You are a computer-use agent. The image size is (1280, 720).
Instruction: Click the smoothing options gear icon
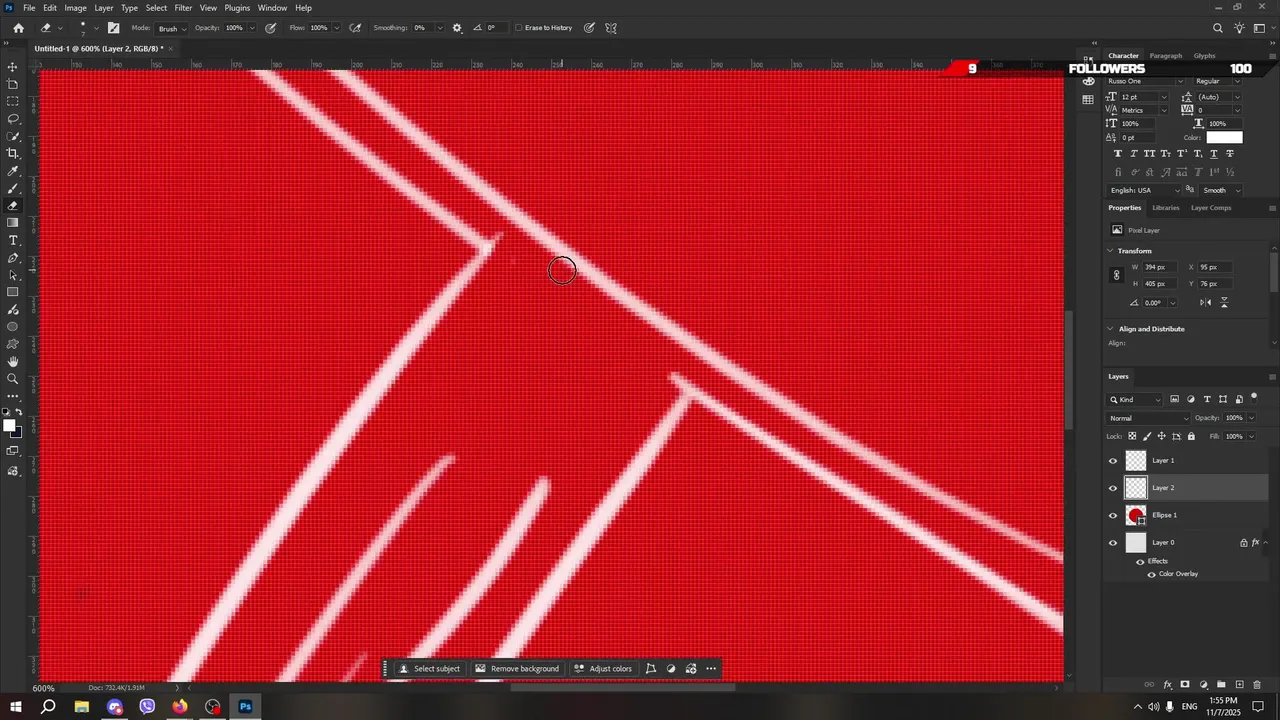tap(458, 28)
